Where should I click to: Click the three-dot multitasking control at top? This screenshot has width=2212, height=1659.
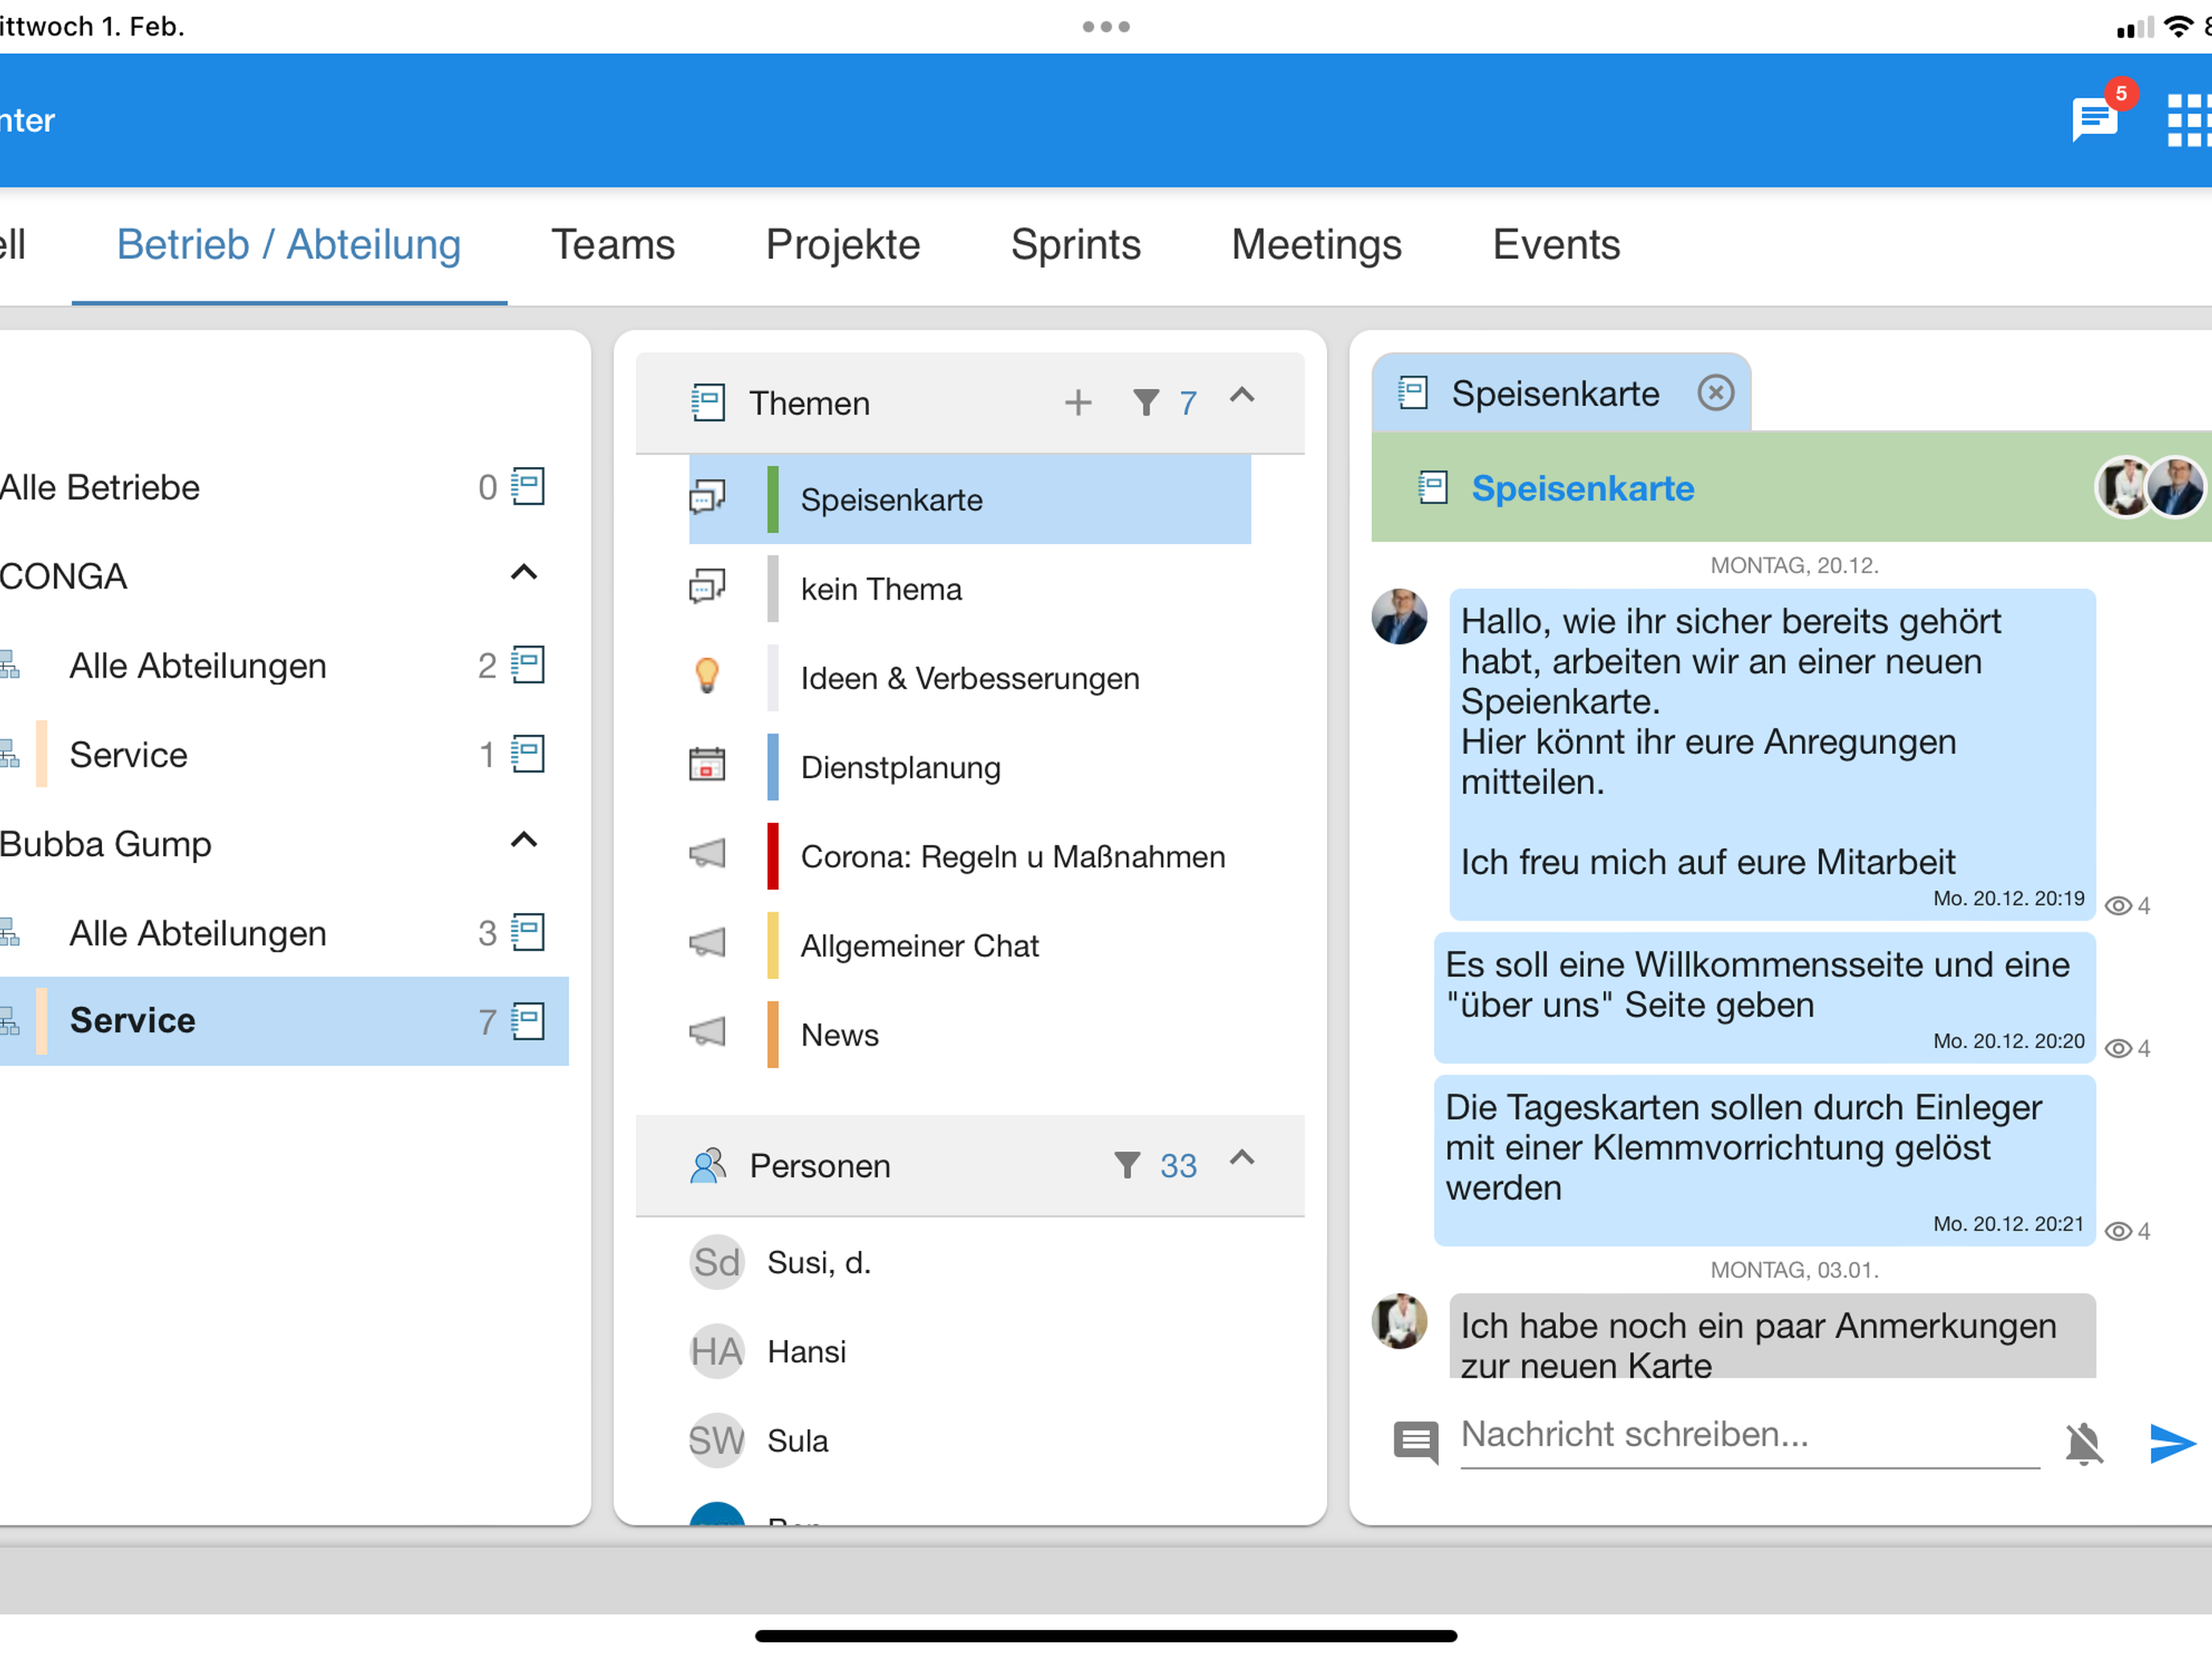pos(1106,27)
